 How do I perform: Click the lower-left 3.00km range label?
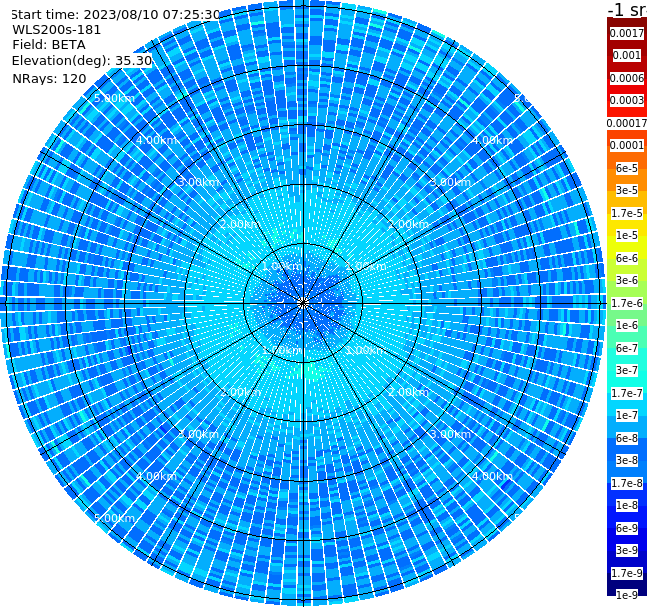(198, 434)
